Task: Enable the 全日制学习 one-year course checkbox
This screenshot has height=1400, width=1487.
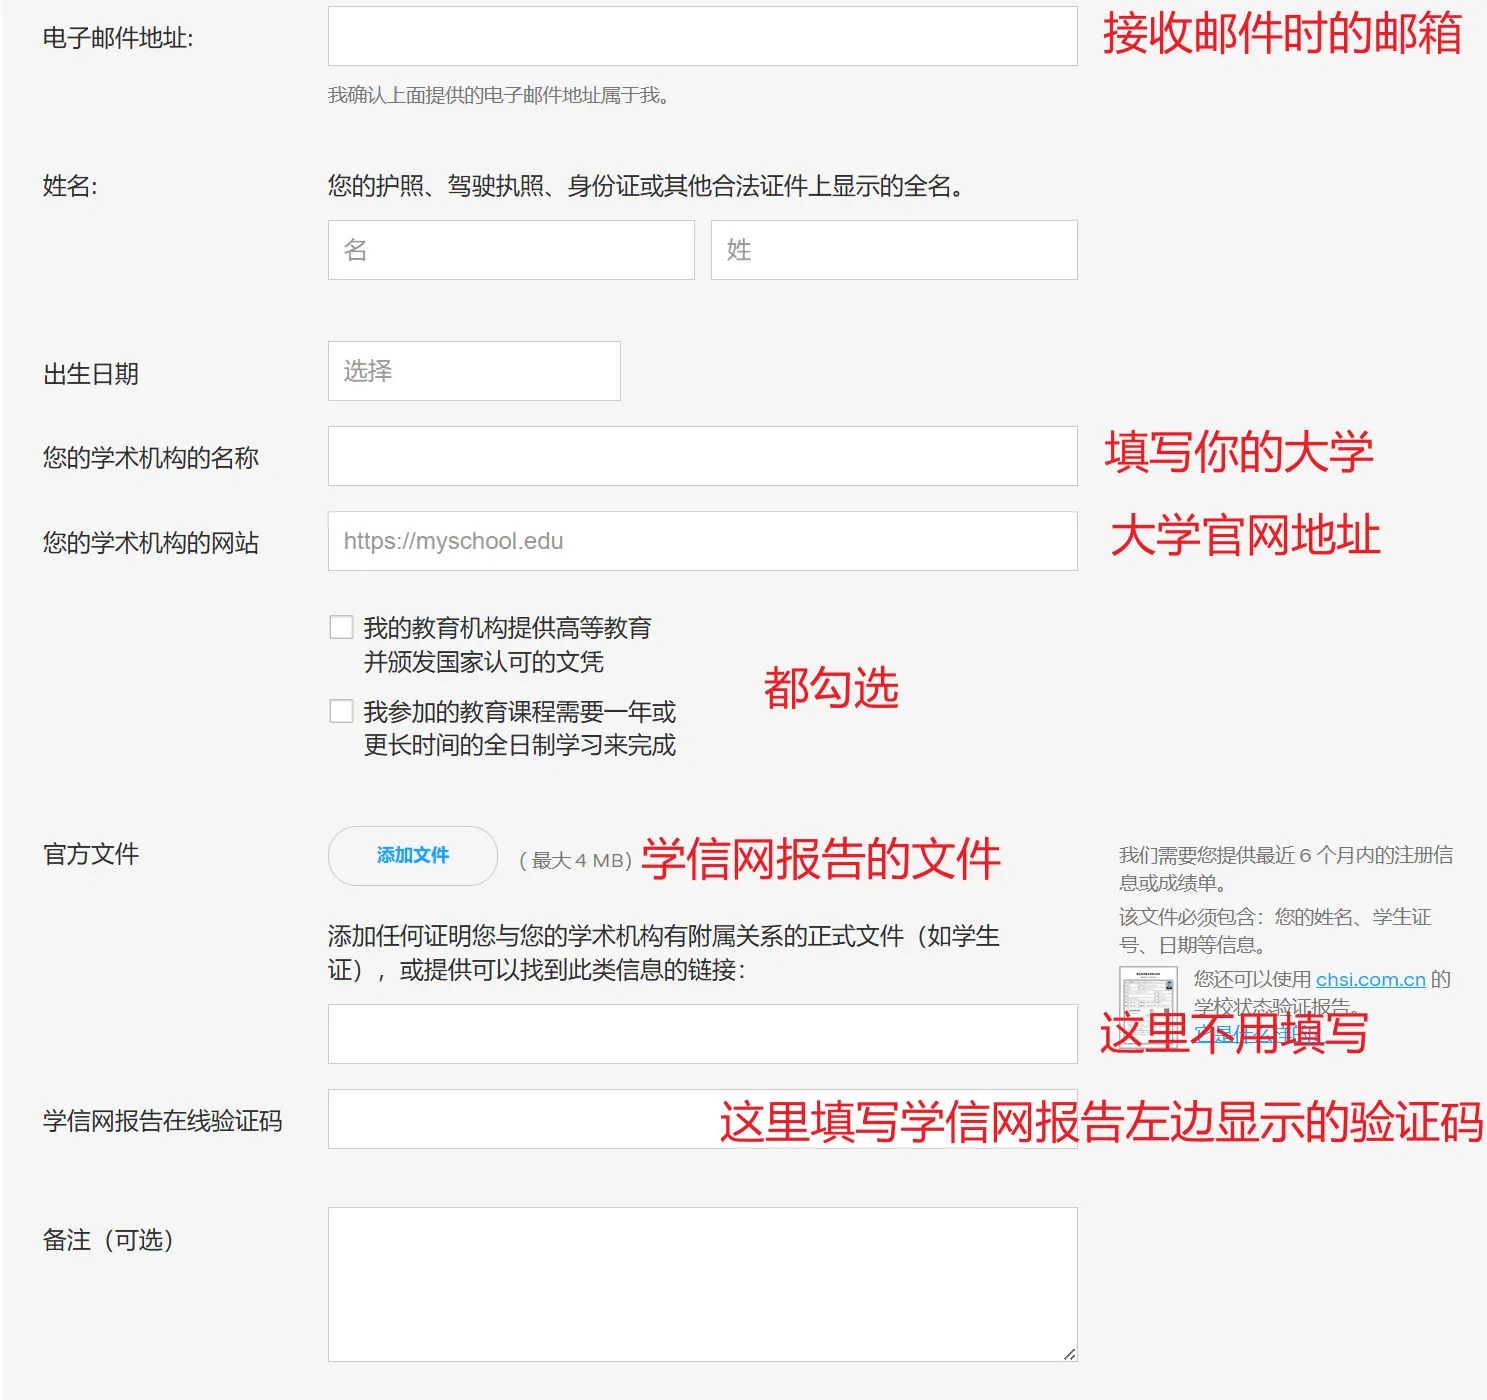Action: 342,711
